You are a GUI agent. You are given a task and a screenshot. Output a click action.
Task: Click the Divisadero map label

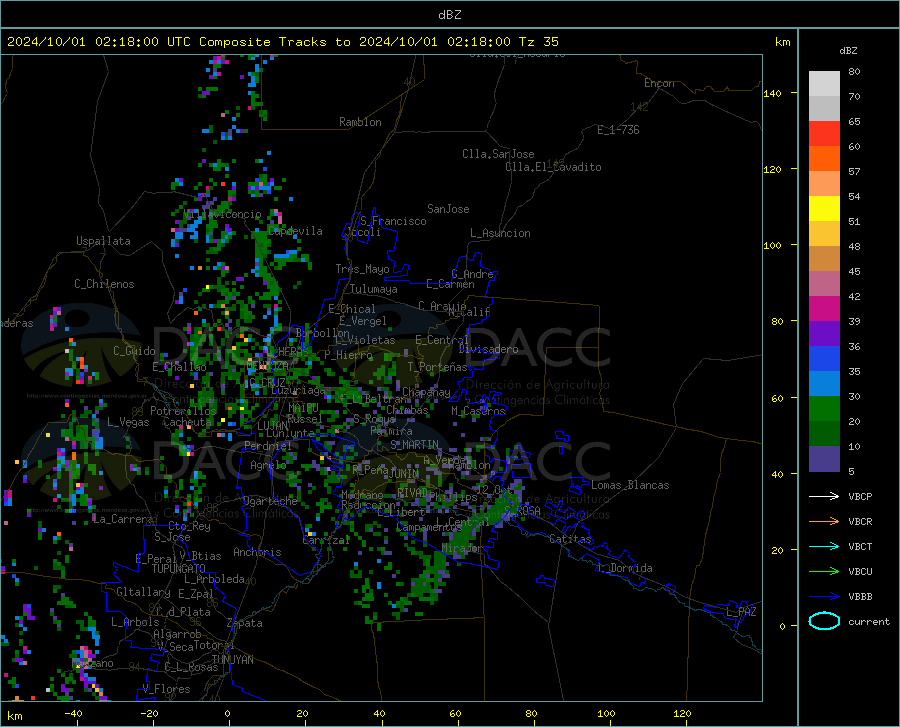(488, 349)
